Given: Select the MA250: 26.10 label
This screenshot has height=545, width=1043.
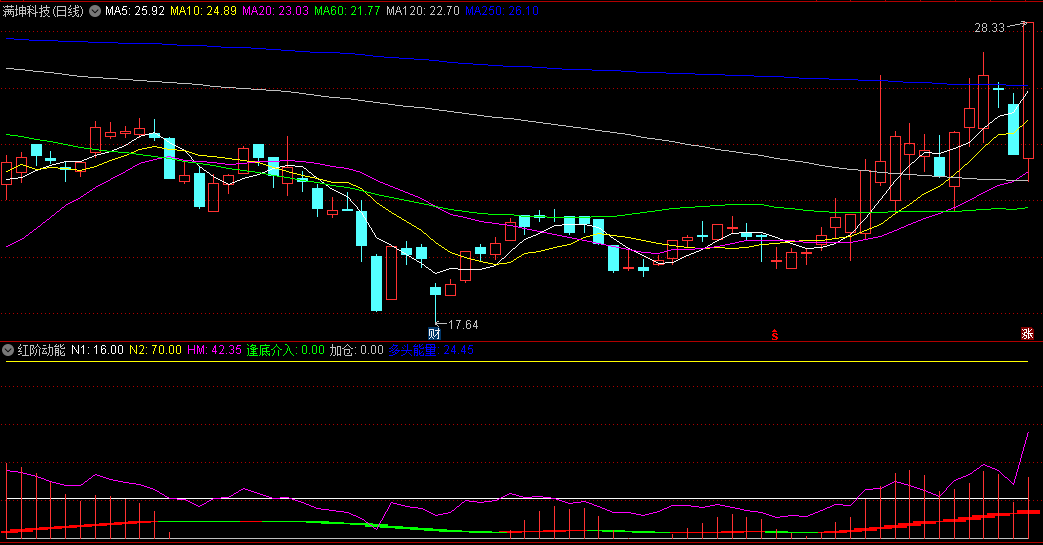Looking at the screenshot, I should point(502,11).
